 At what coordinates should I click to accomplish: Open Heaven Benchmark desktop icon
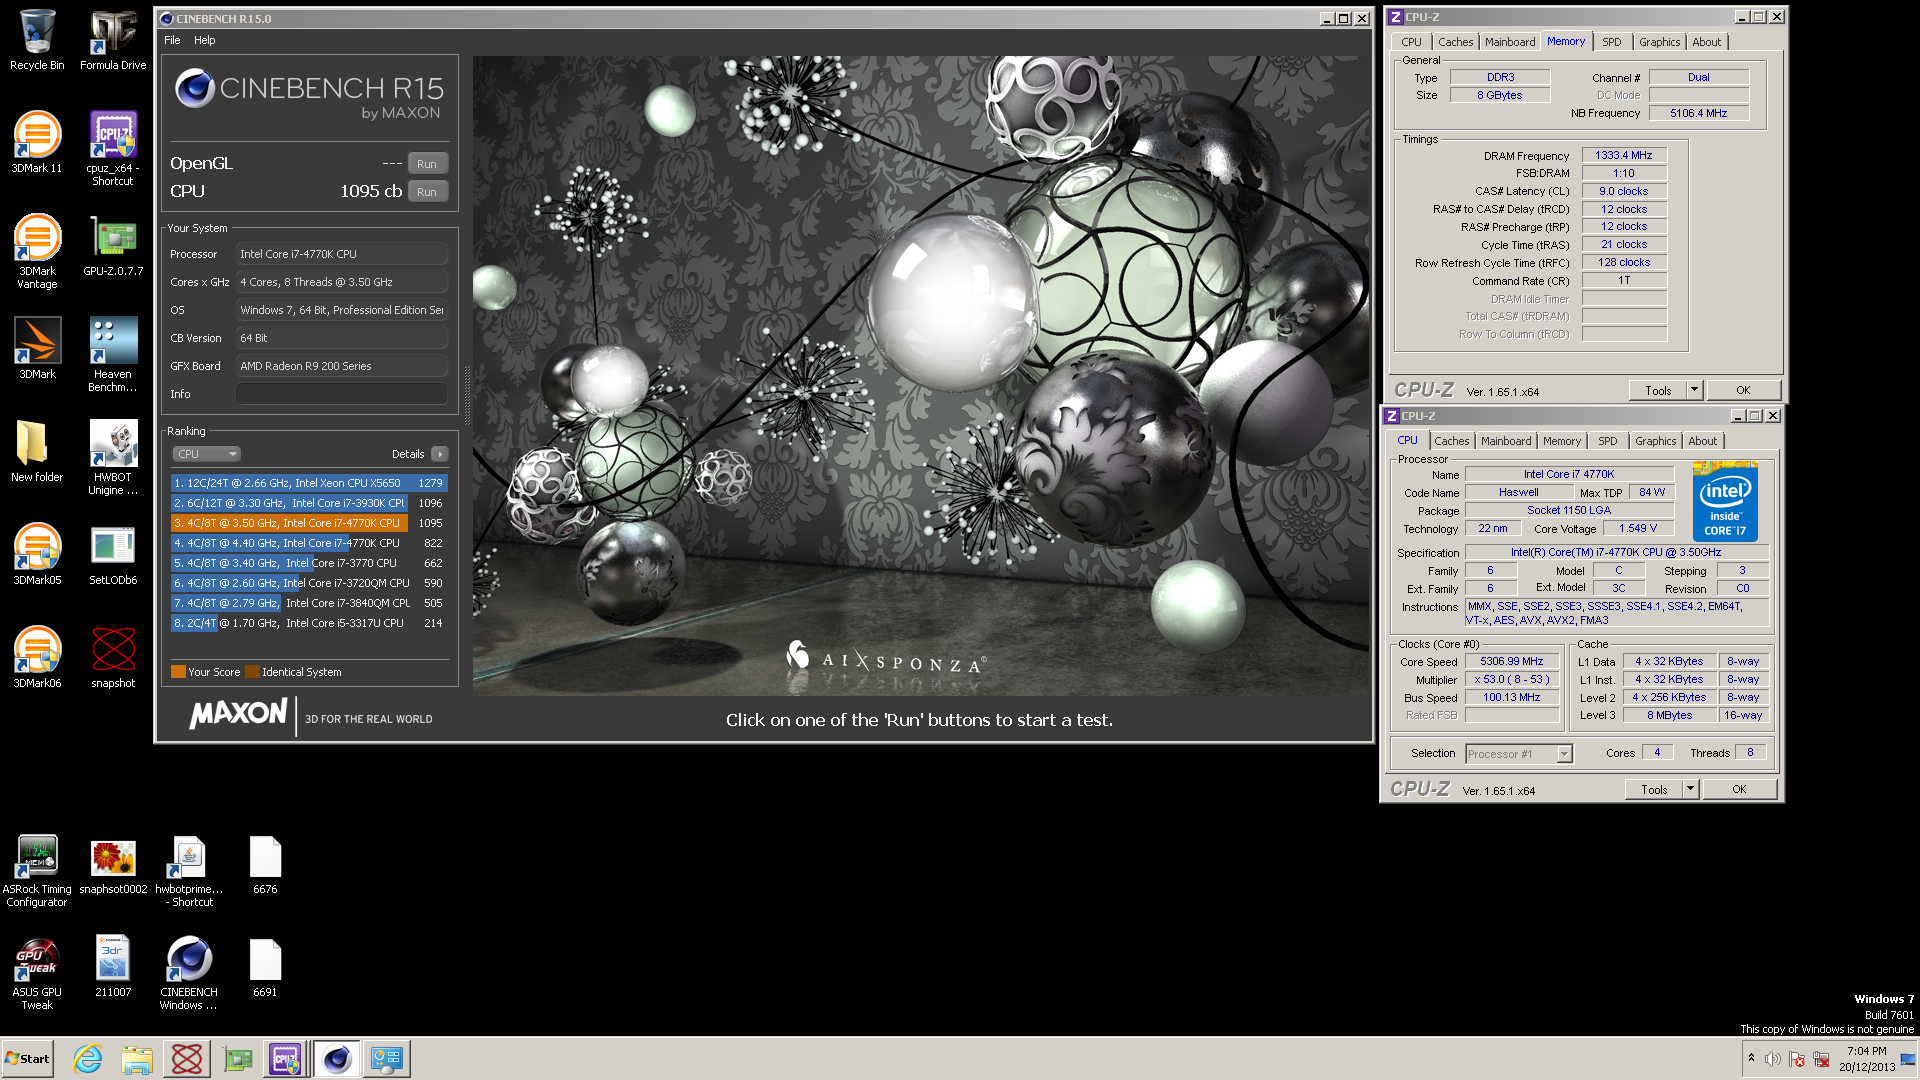113,354
